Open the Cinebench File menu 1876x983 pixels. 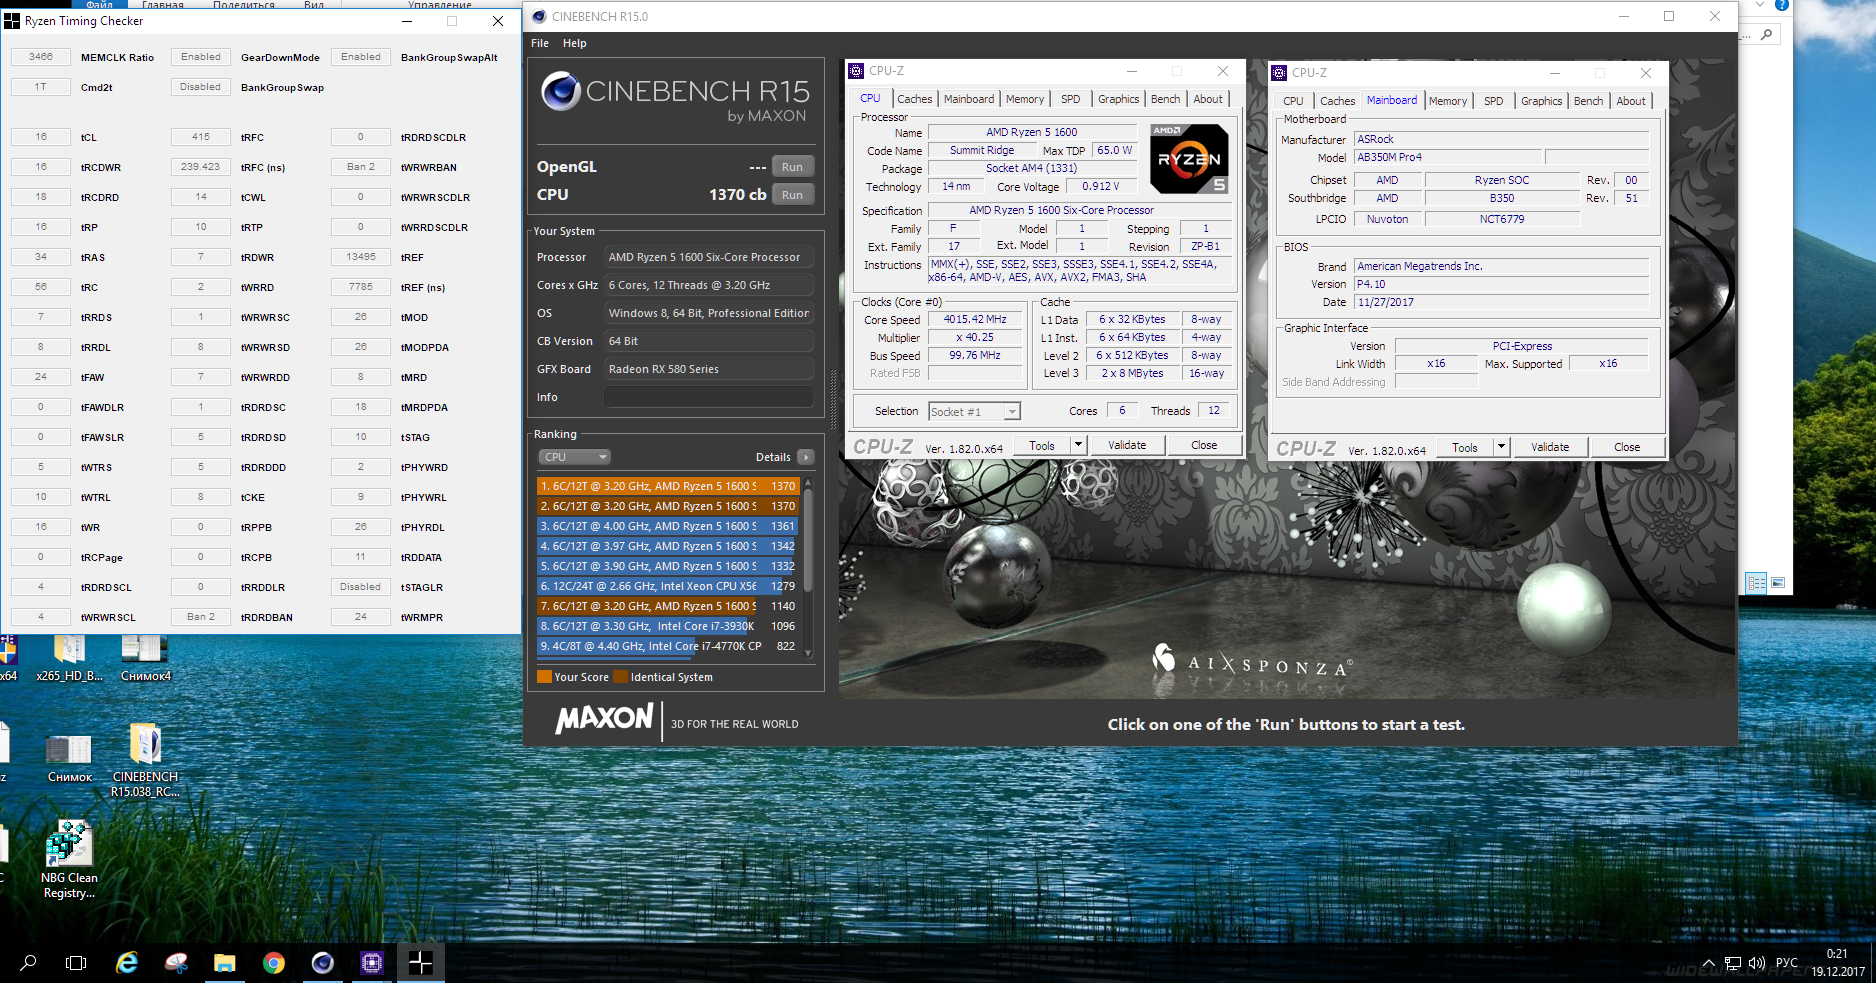pyautogui.click(x=540, y=43)
